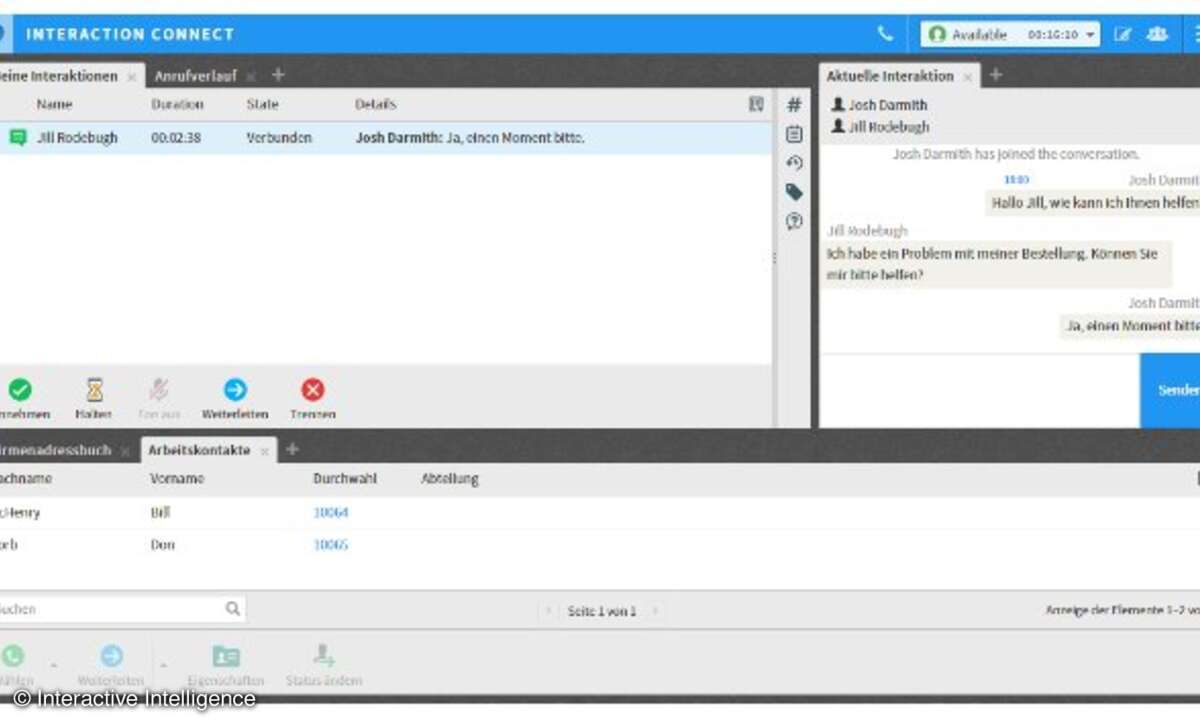
Task: Select the Jill Rodebugh interaction row
Action: tap(385, 138)
